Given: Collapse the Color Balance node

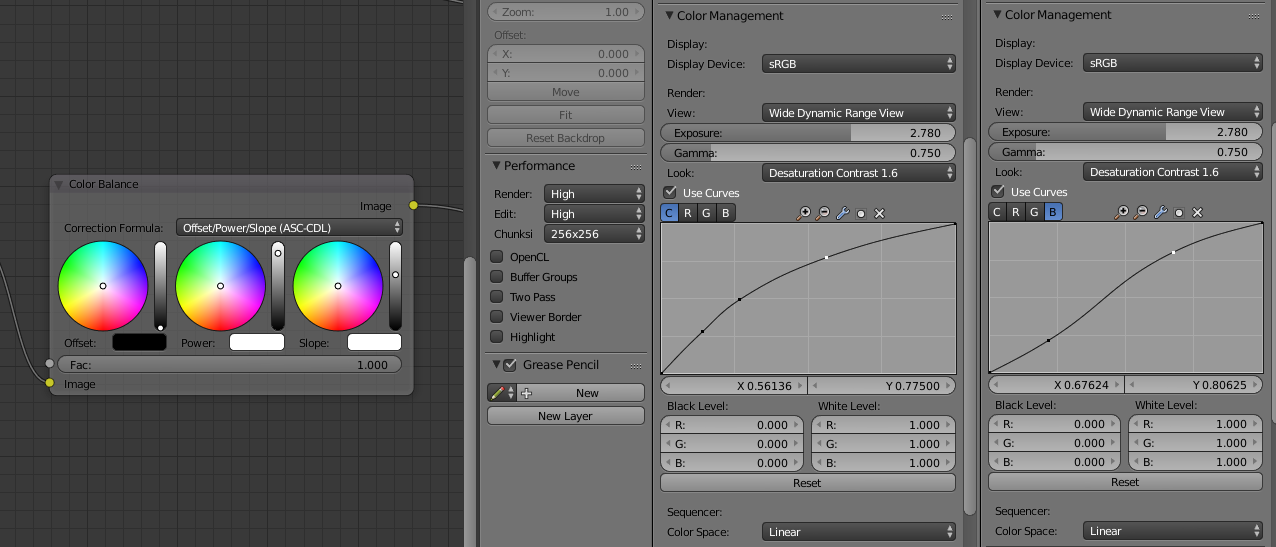Looking at the screenshot, I should [58, 184].
